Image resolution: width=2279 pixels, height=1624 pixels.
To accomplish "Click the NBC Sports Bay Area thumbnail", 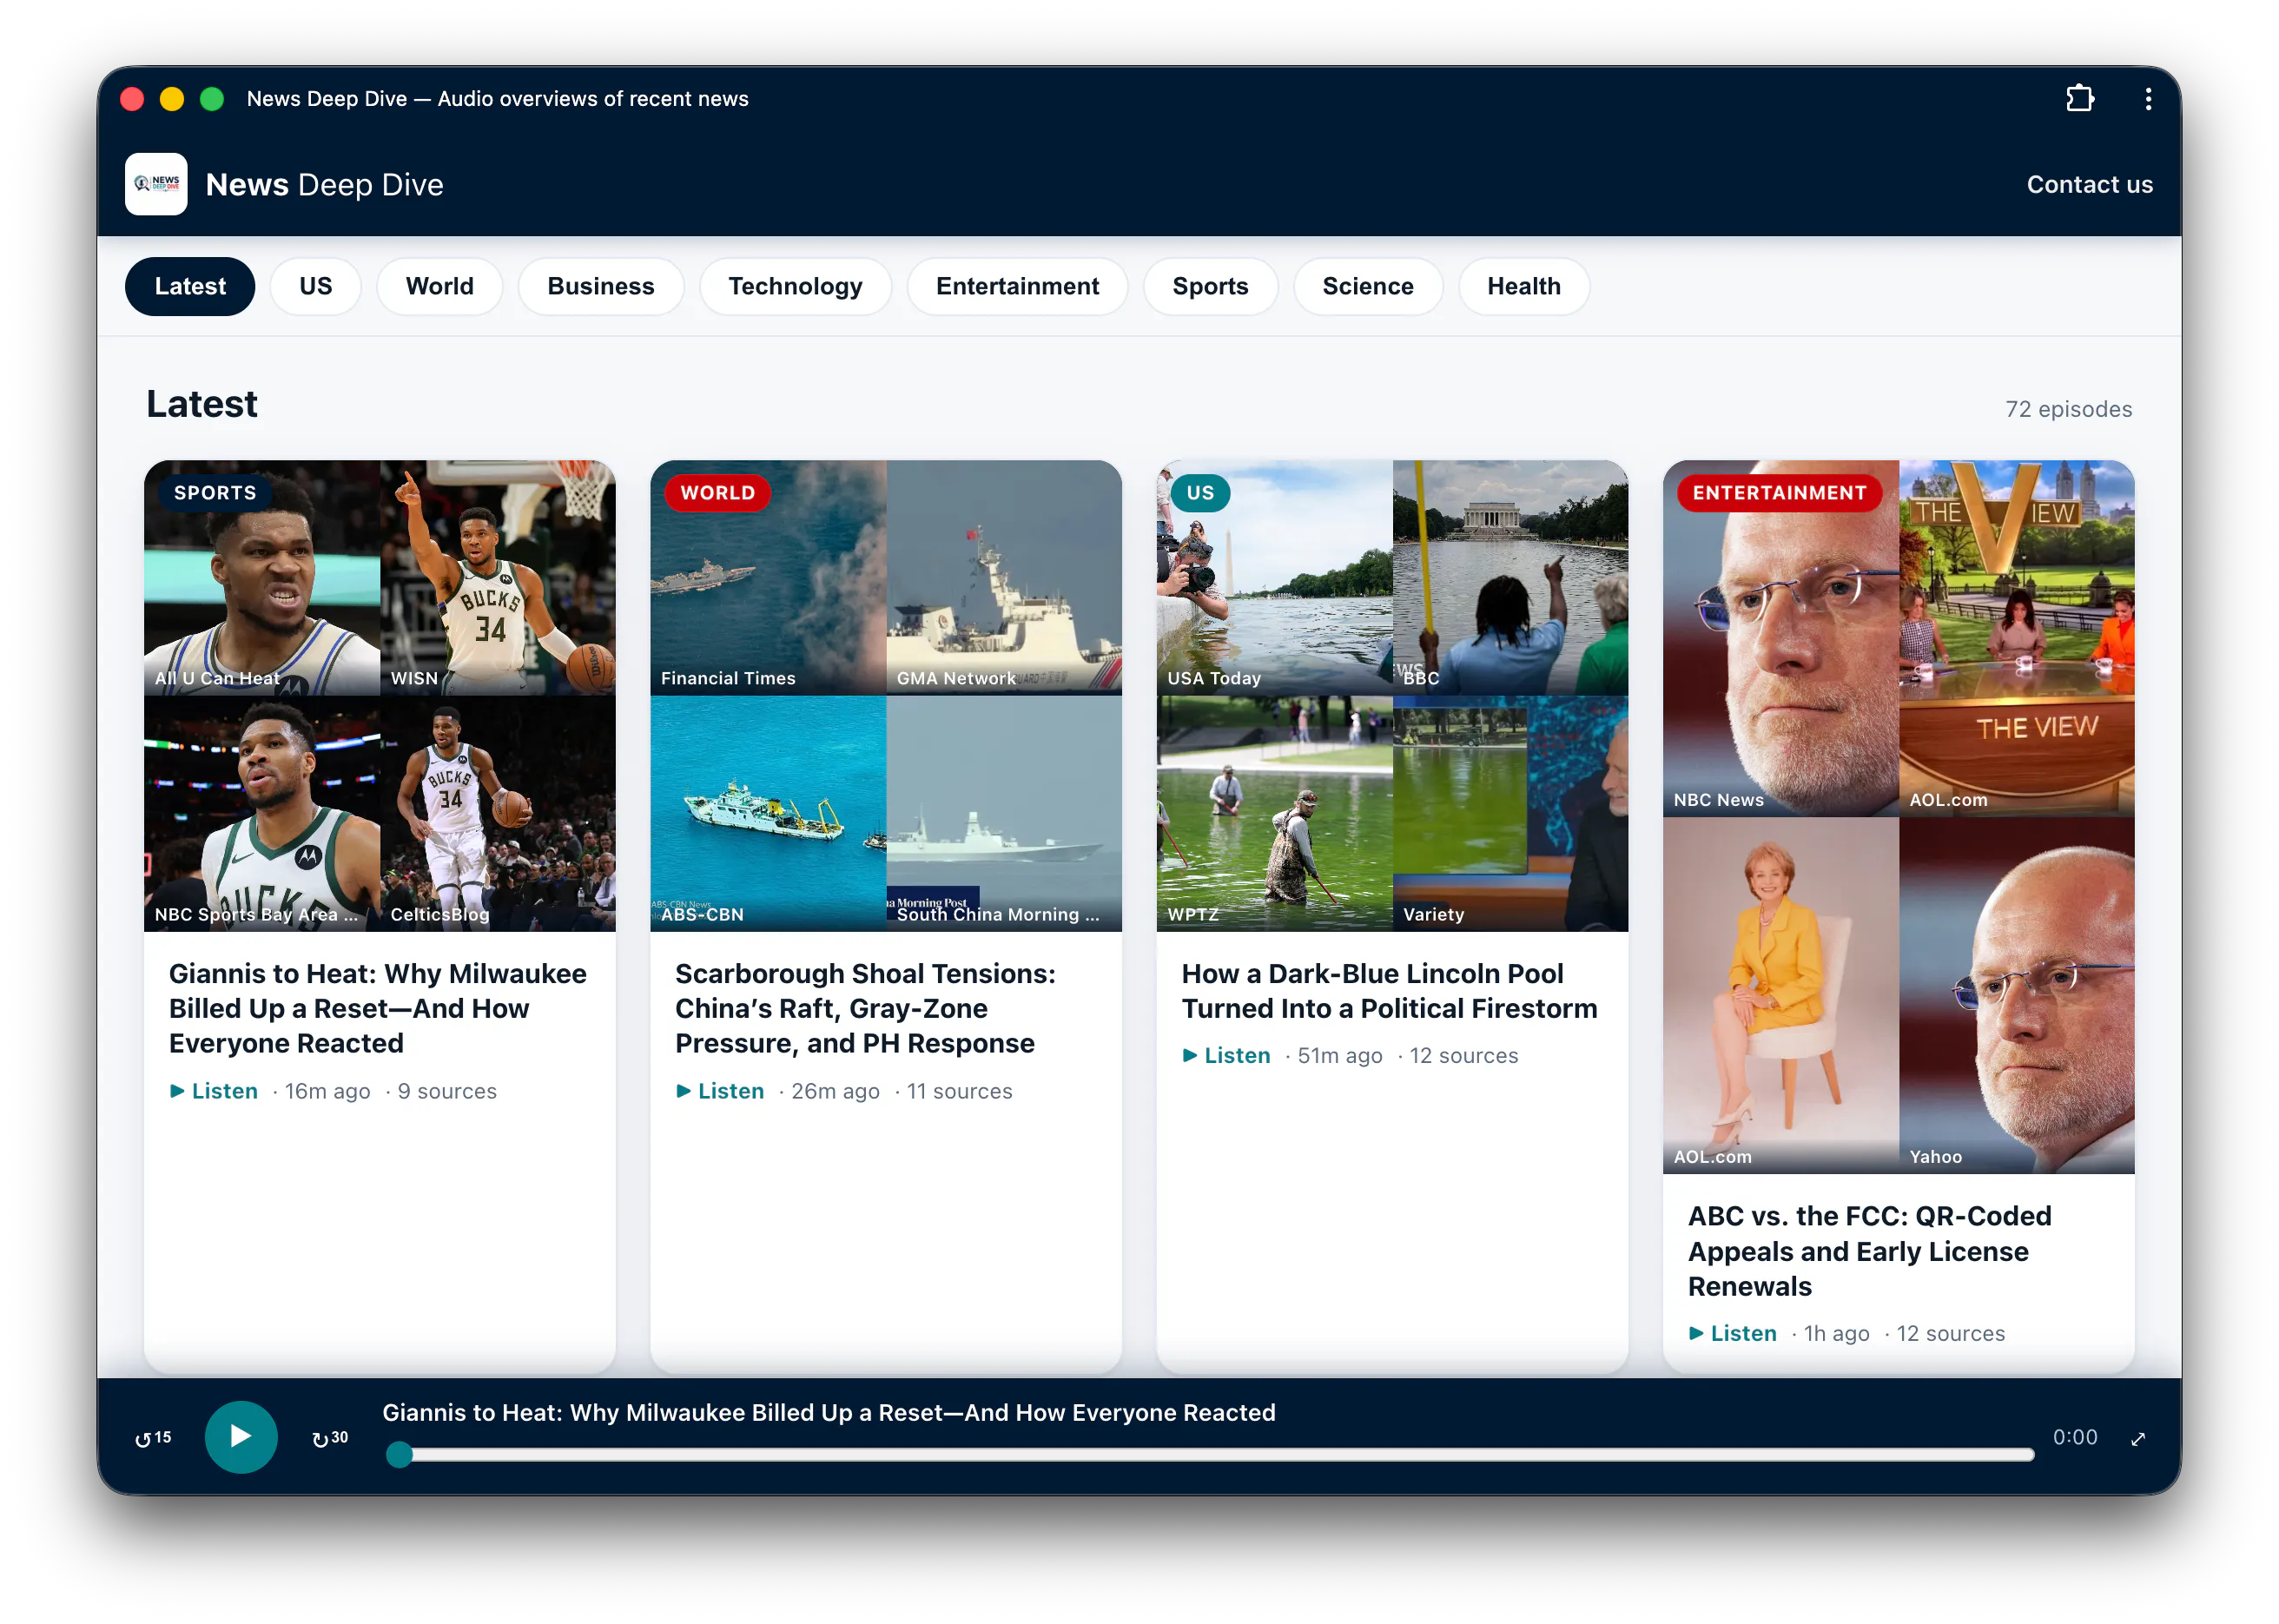I will [x=262, y=814].
